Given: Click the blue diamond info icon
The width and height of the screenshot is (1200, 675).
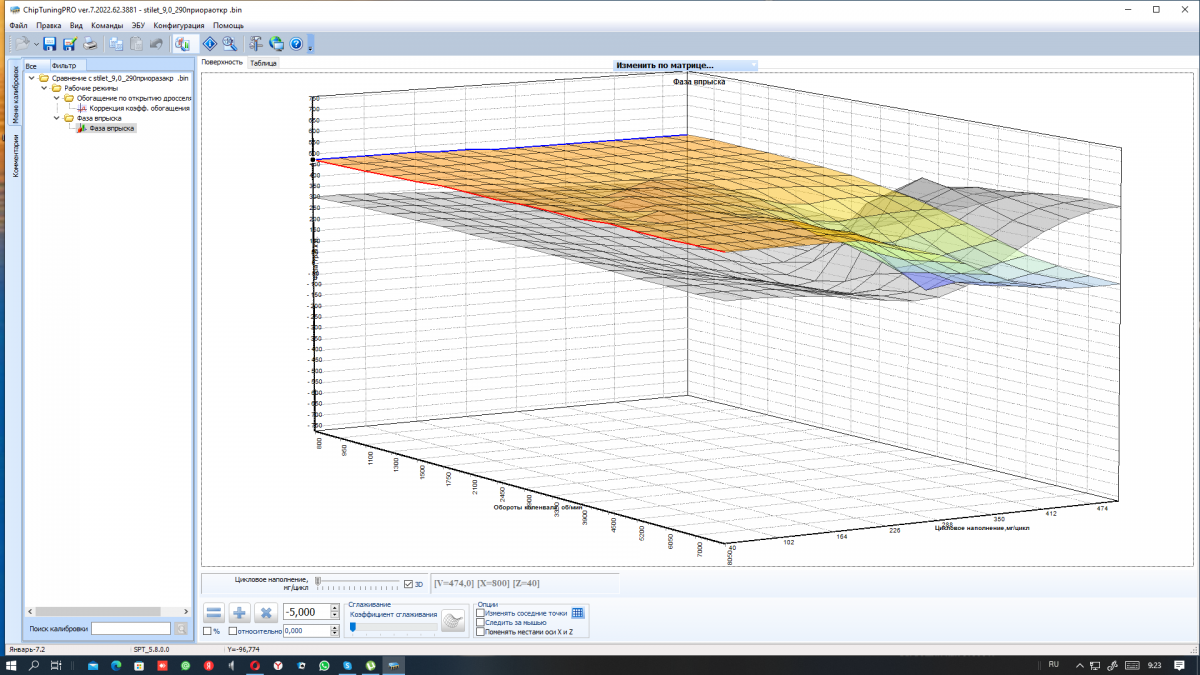Looking at the screenshot, I should click(209, 44).
